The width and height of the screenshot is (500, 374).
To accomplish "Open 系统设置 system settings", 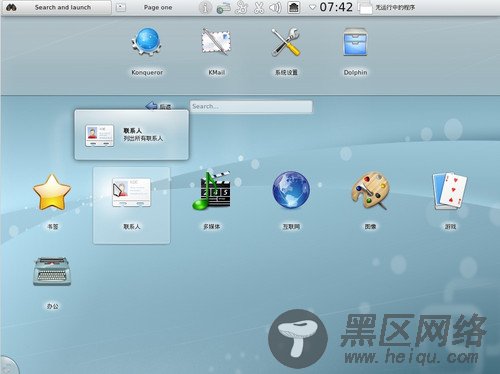I will pyautogui.click(x=286, y=52).
